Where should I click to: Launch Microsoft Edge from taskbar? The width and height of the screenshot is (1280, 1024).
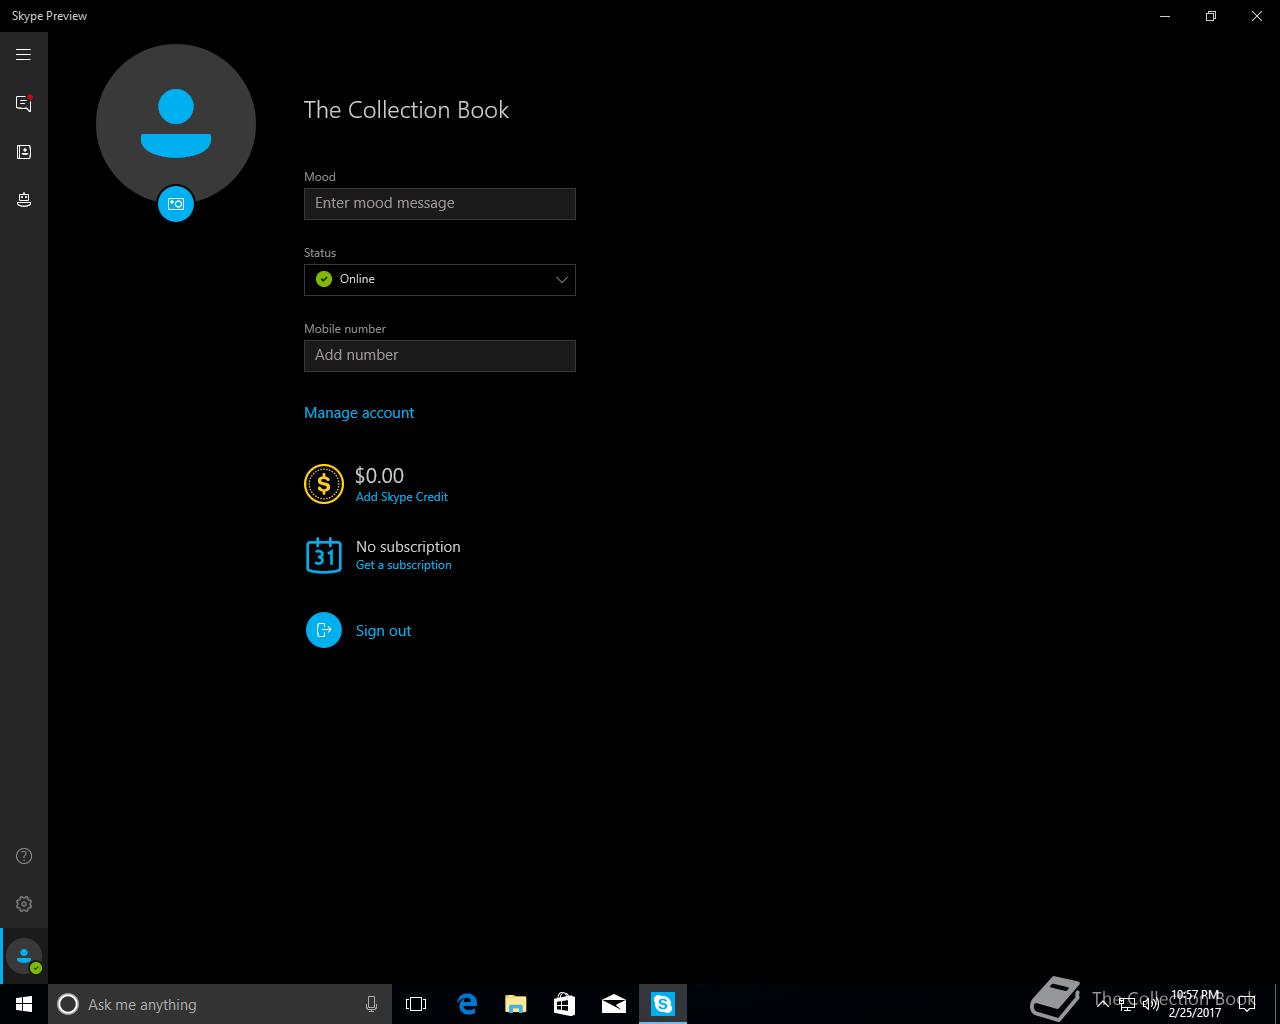(x=467, y=1004)
